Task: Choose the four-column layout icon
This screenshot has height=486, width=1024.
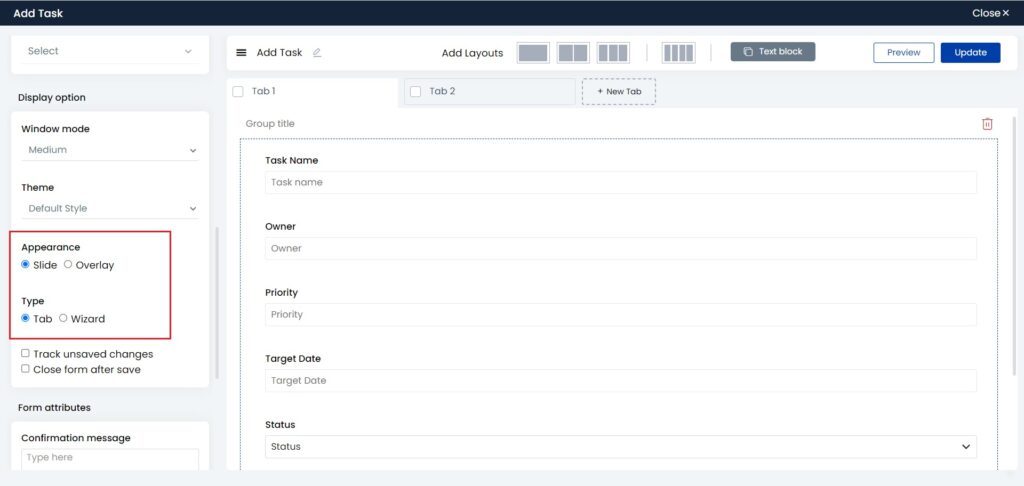Action: click(x=678, y=53)
